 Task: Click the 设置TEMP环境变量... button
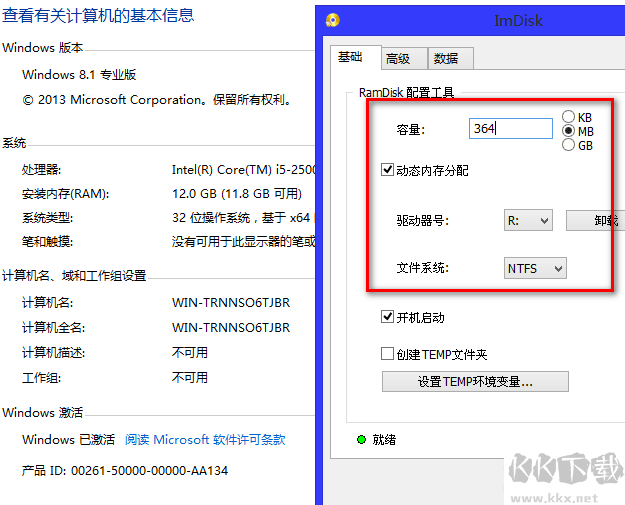pos(475,381)
